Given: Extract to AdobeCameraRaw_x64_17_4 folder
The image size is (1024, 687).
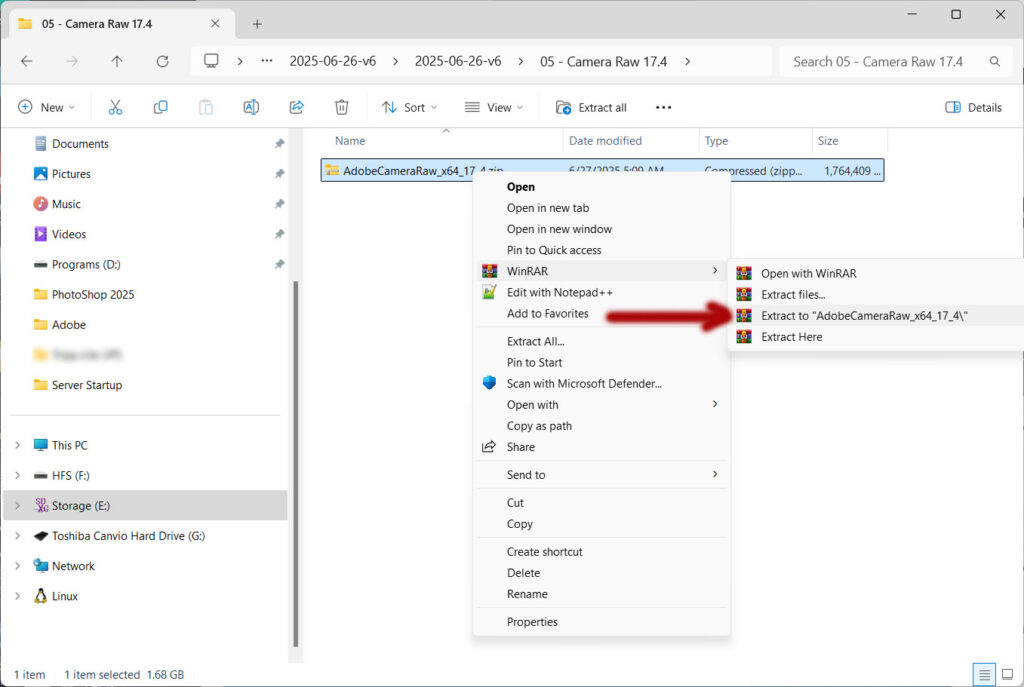Looking at the screenshot, I should [876, 316].
